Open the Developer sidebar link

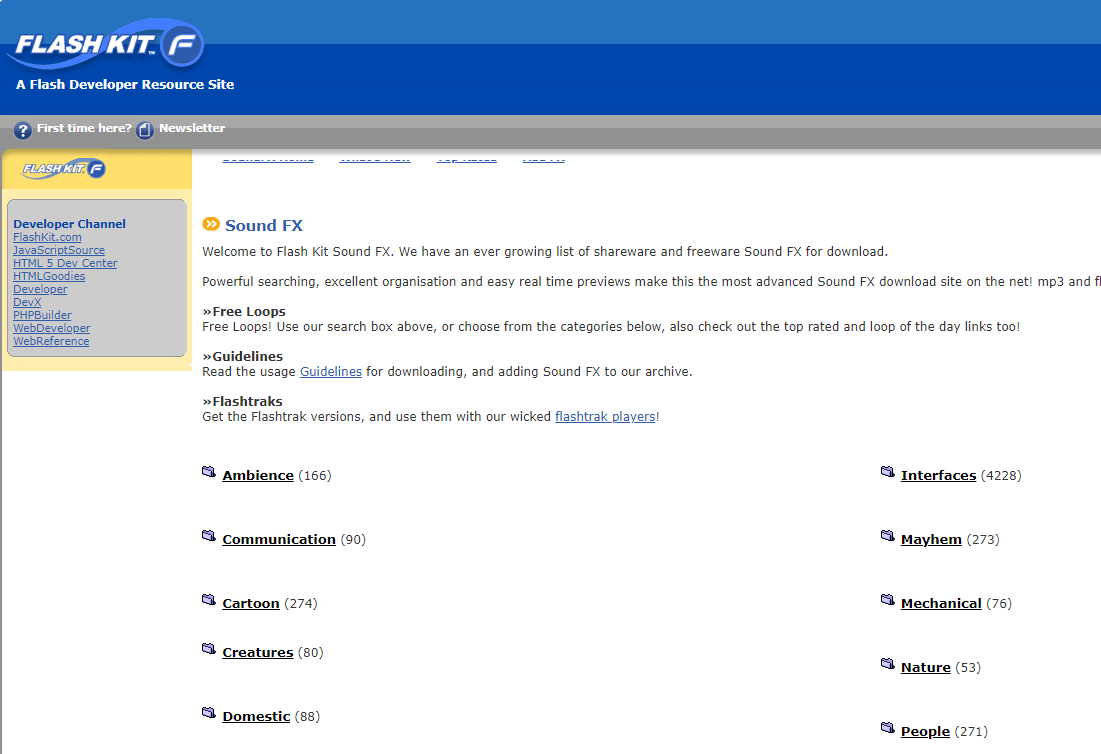tap(40, 289)
